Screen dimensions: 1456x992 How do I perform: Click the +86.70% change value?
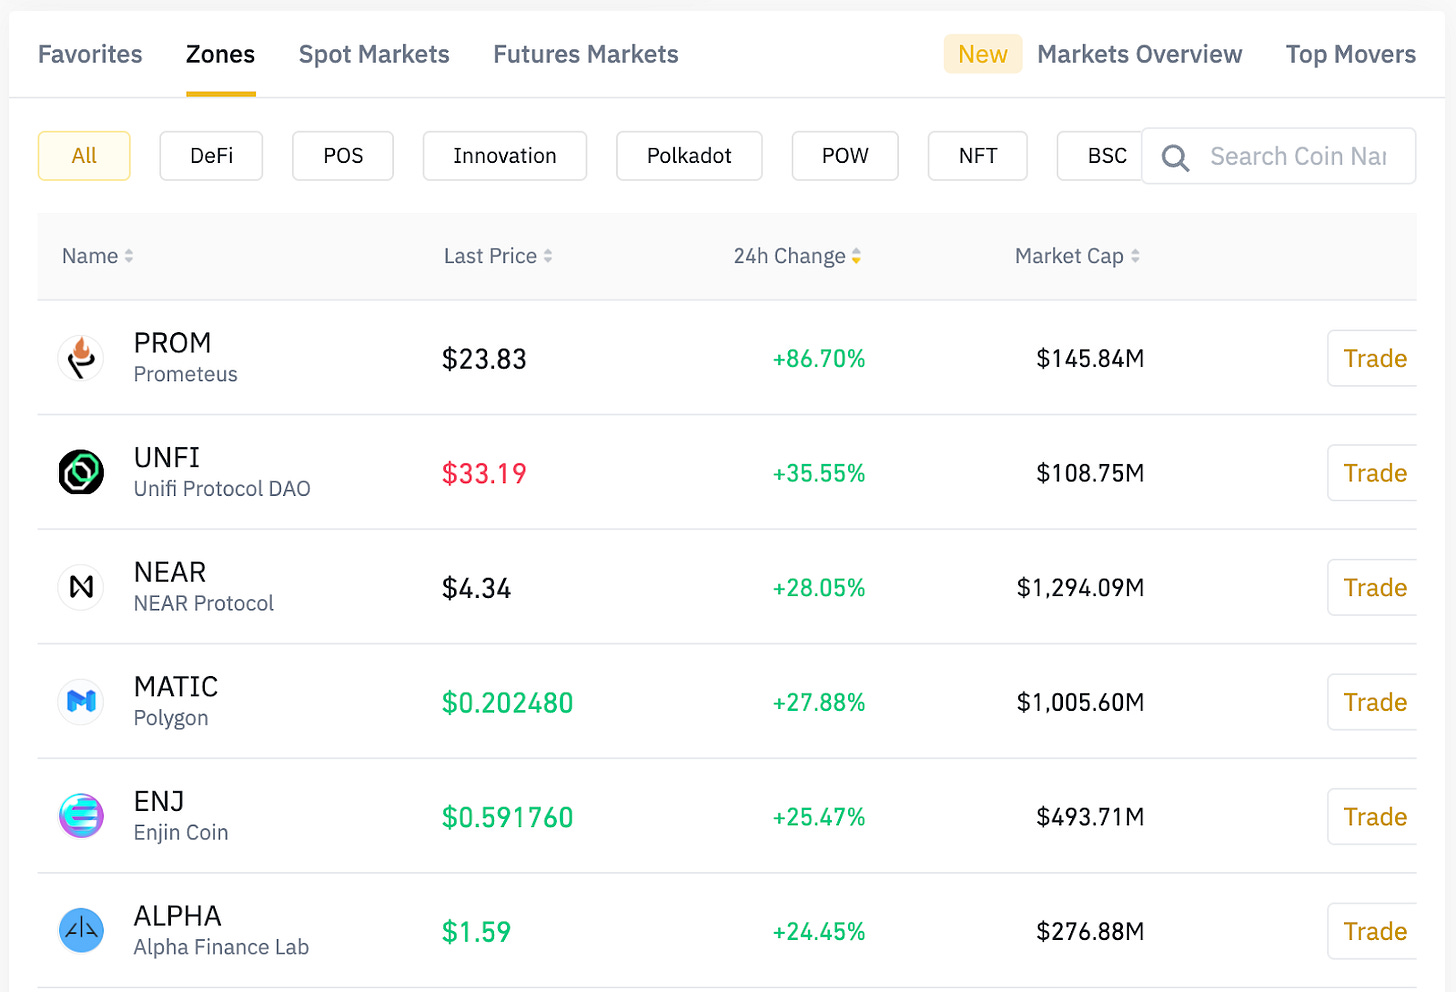pos(819,358)
